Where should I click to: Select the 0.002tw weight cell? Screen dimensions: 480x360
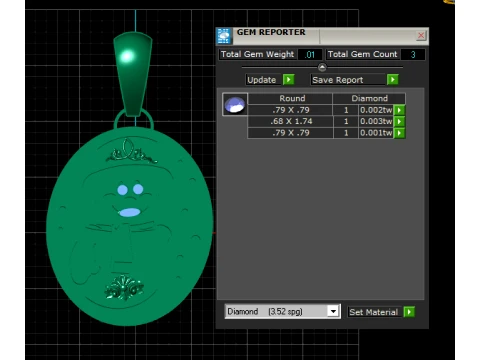pos(376,110)
